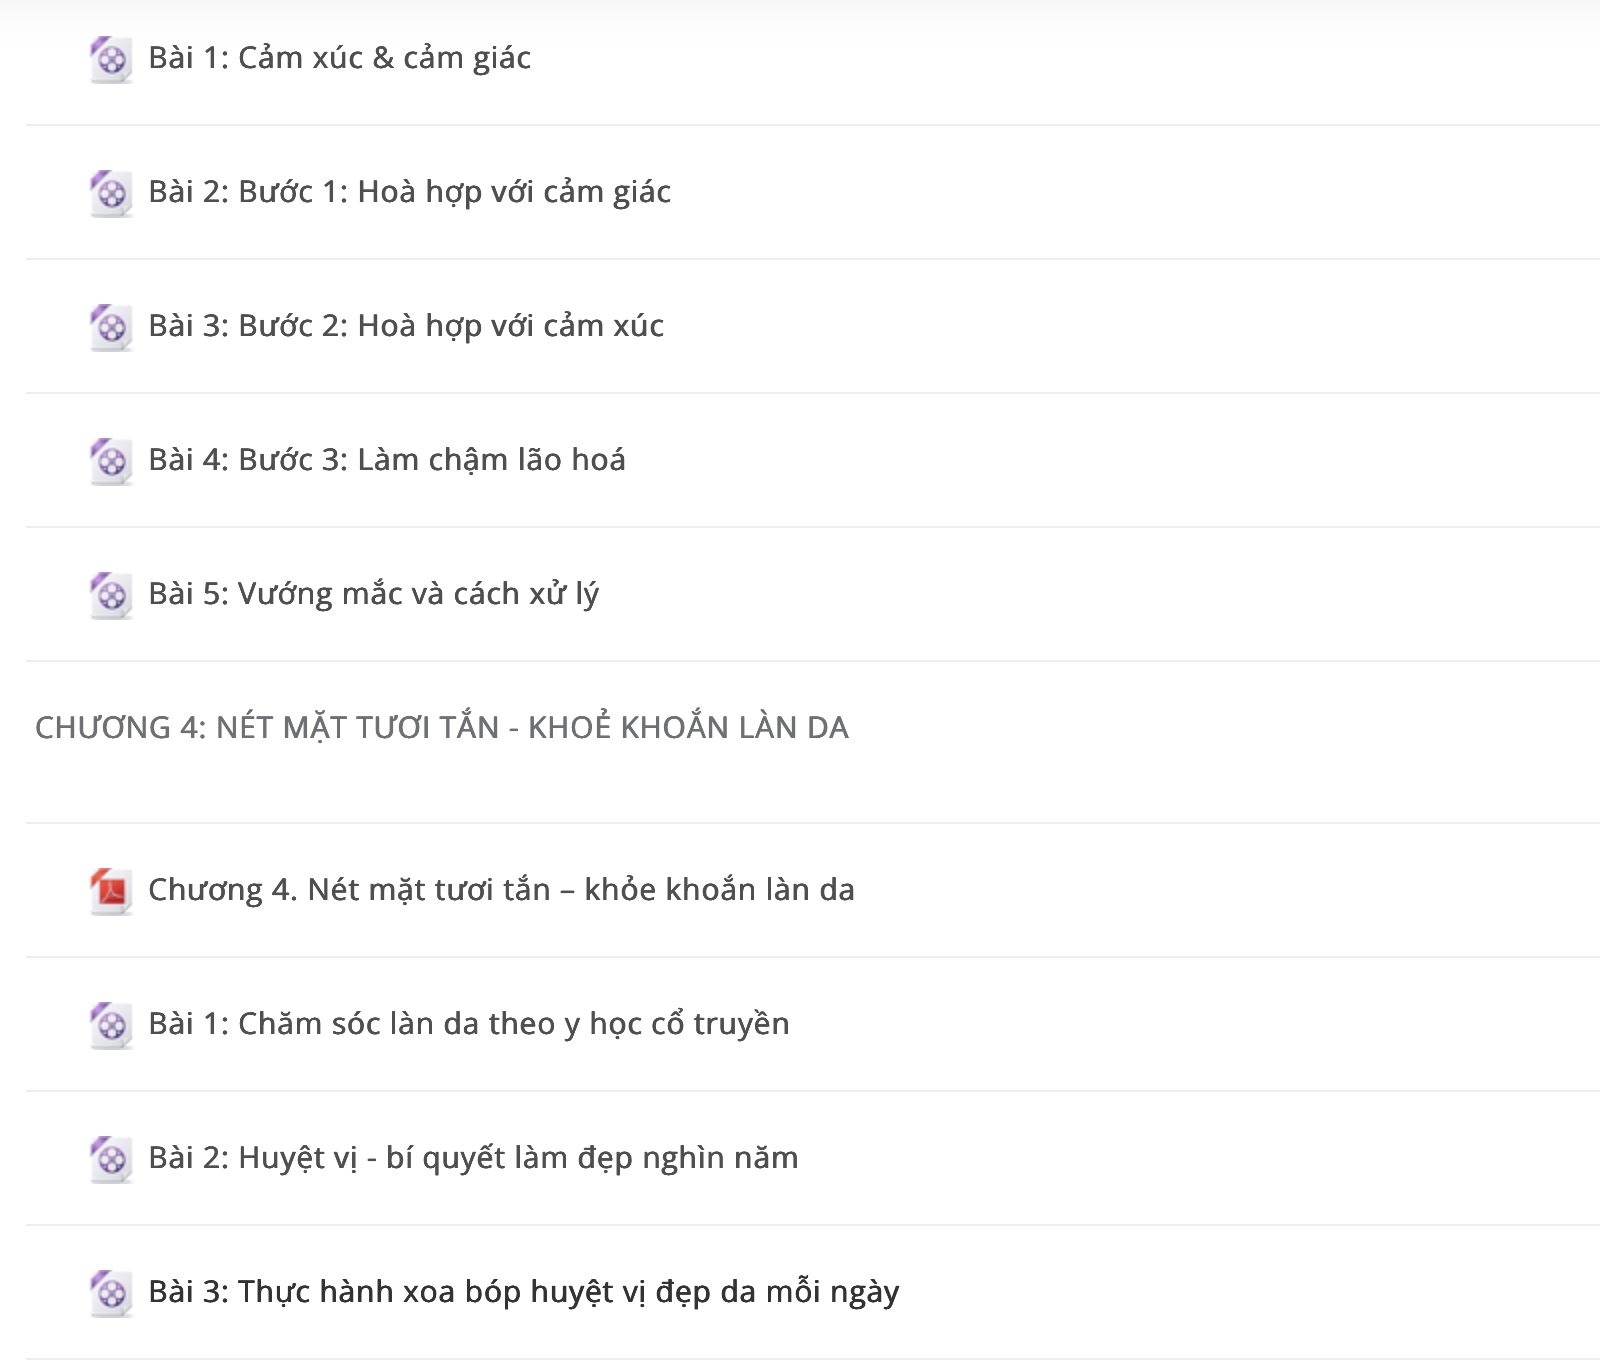Click video icon for Làm chậm lão hoá
Viewport: 1600px width, 1362px height.
[x=111, y=461]
